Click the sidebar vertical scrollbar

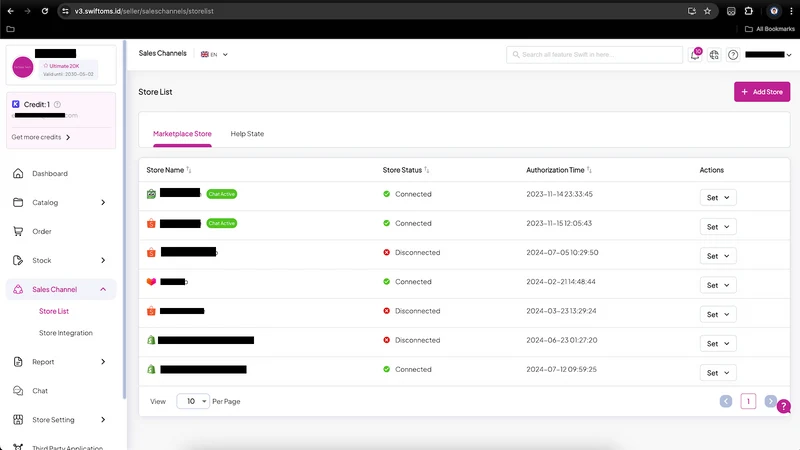(124, 219)
